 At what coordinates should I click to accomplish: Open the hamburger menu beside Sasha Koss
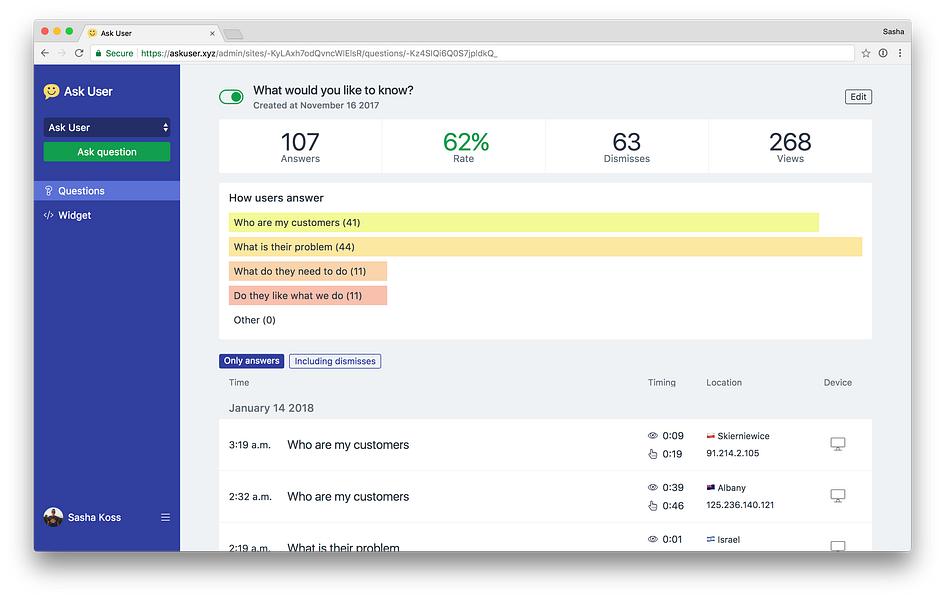point(165,517)
